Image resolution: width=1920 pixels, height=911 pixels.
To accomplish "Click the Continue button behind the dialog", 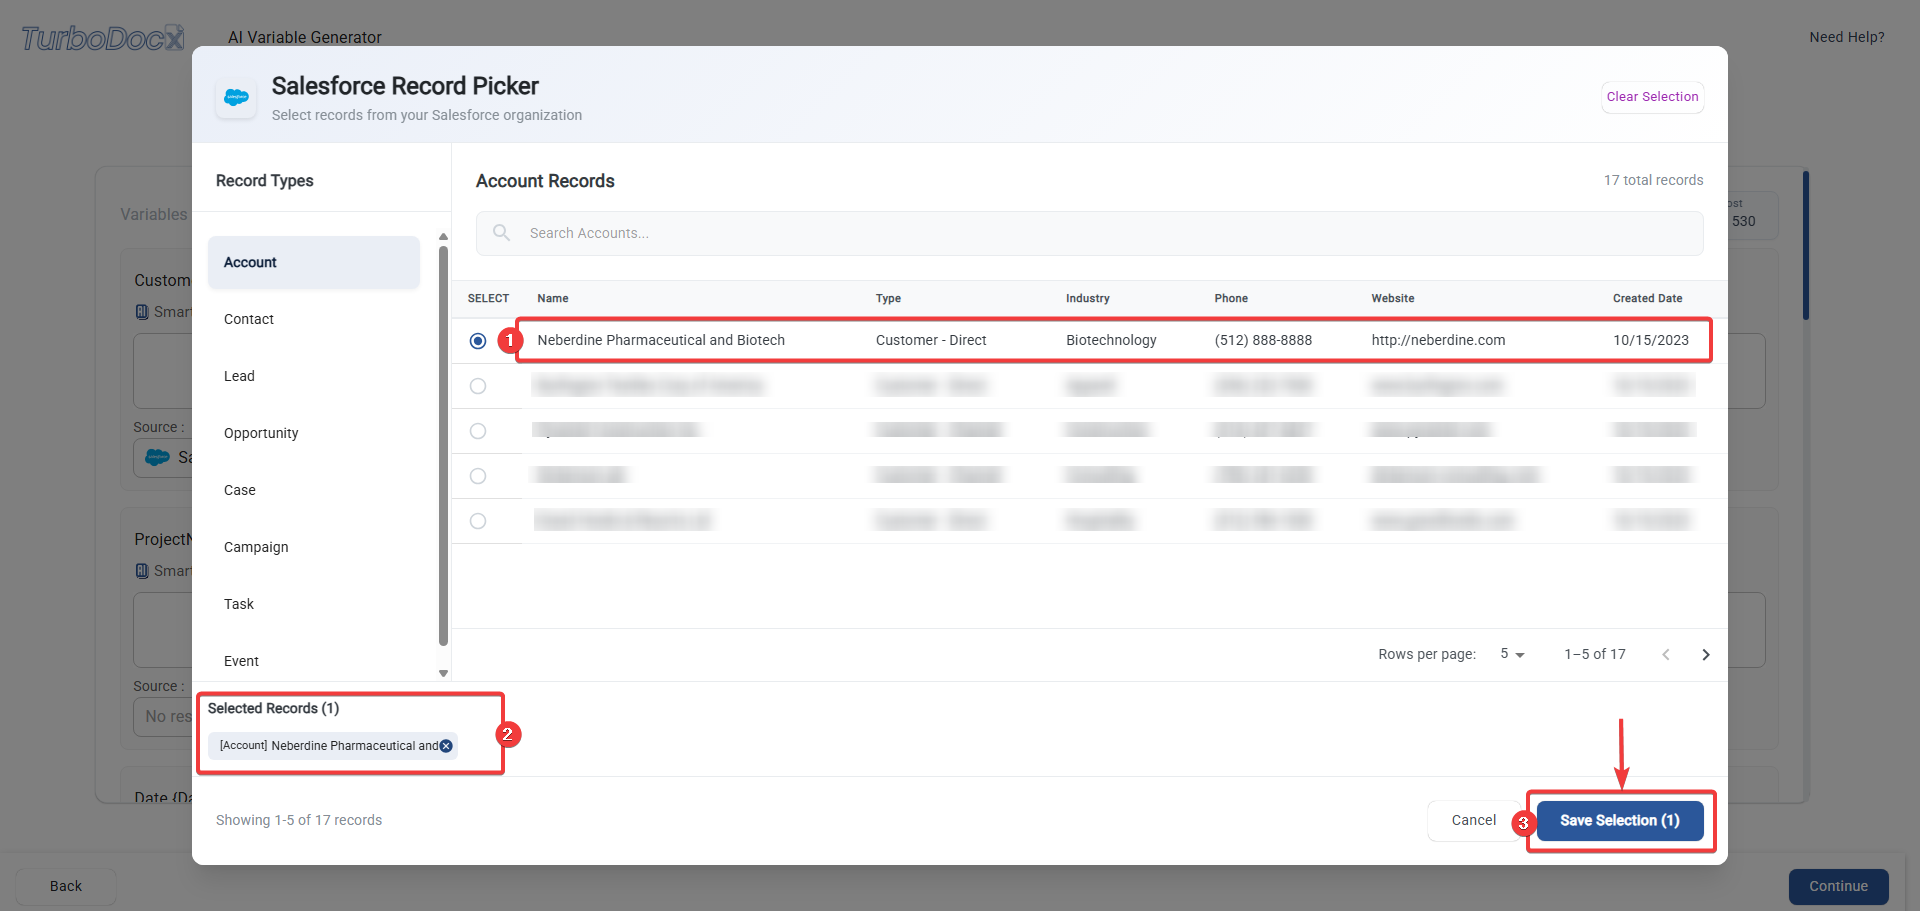I will click(1838, 886).
